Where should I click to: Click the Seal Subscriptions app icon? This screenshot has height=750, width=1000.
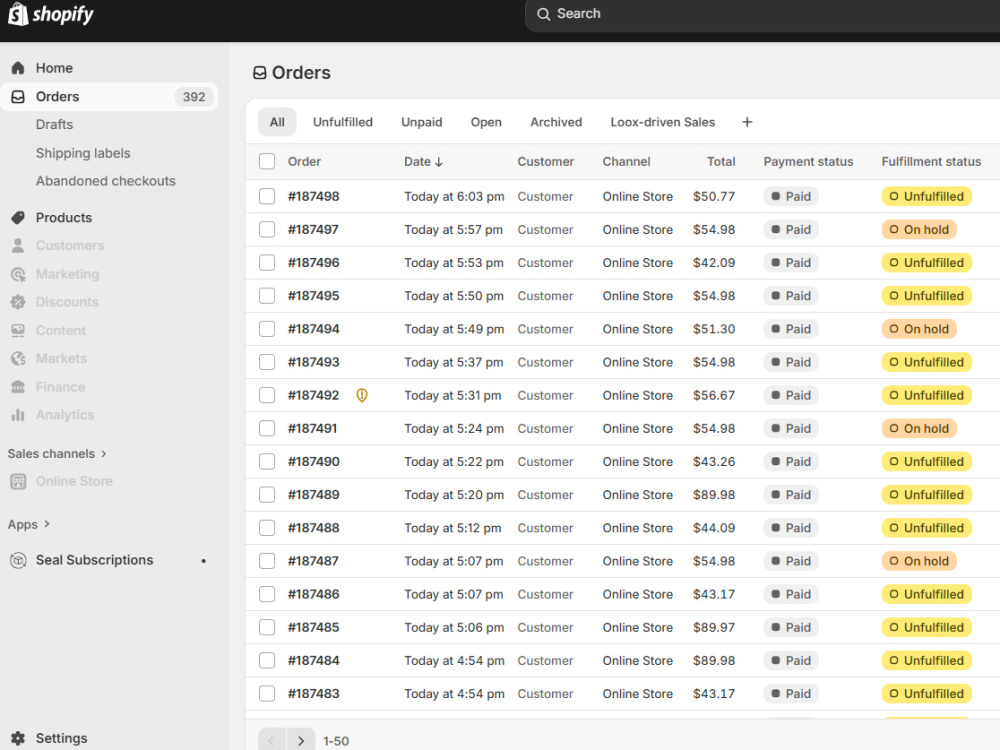tap(18, 560)
